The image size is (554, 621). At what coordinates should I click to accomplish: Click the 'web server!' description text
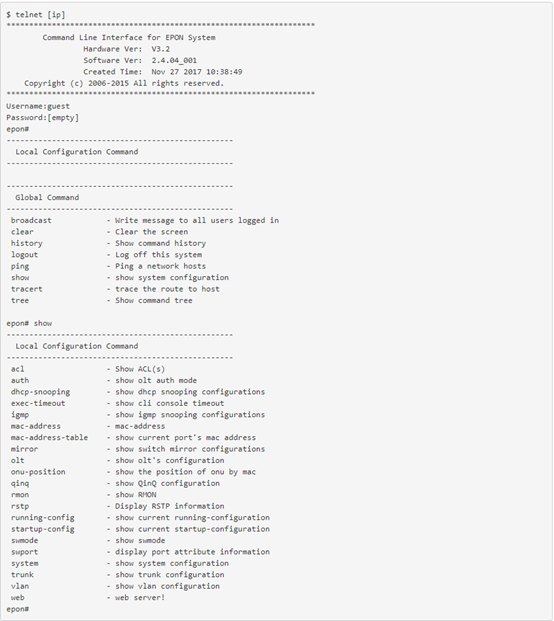140,598
